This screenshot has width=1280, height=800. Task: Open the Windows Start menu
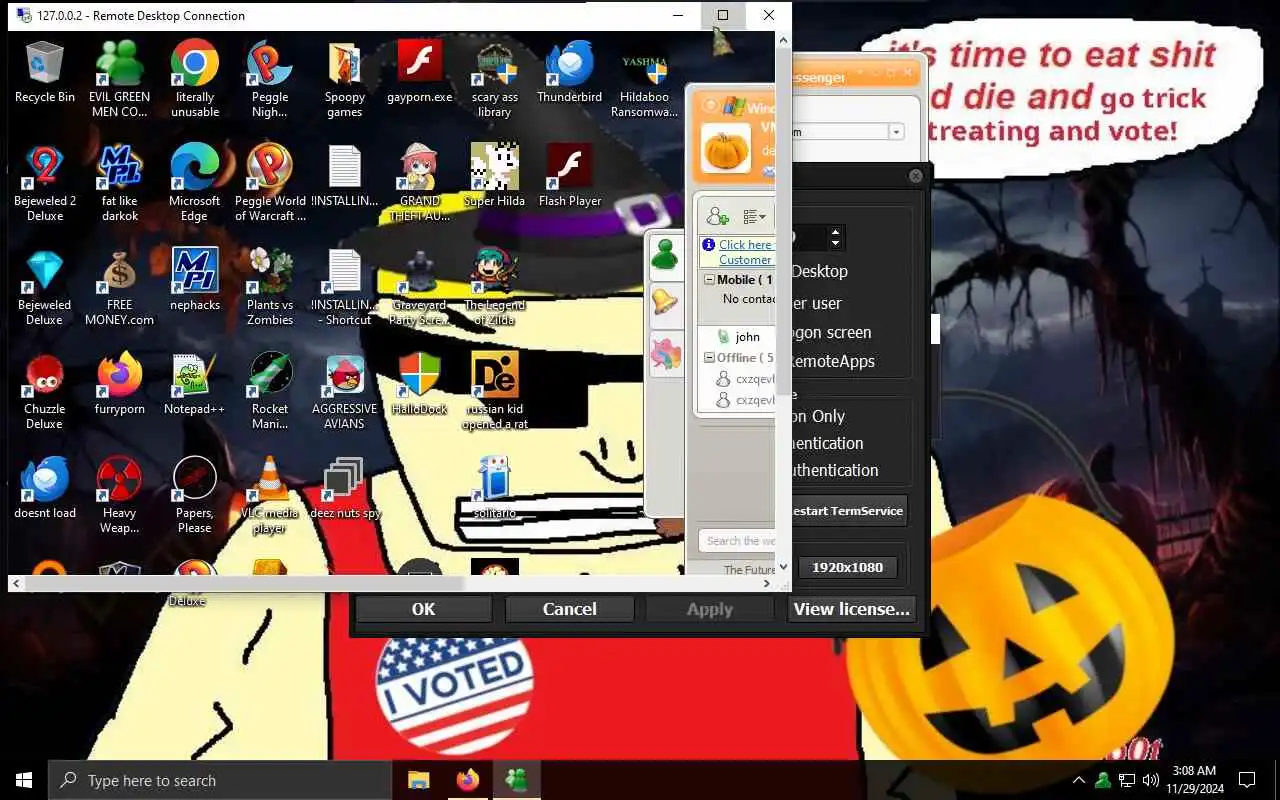24,780
